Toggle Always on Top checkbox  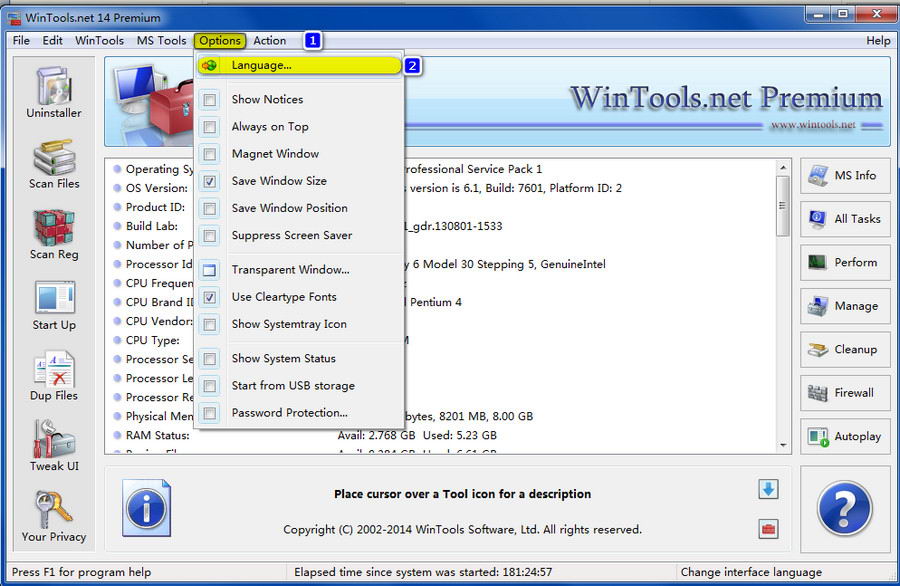[210, 127]
